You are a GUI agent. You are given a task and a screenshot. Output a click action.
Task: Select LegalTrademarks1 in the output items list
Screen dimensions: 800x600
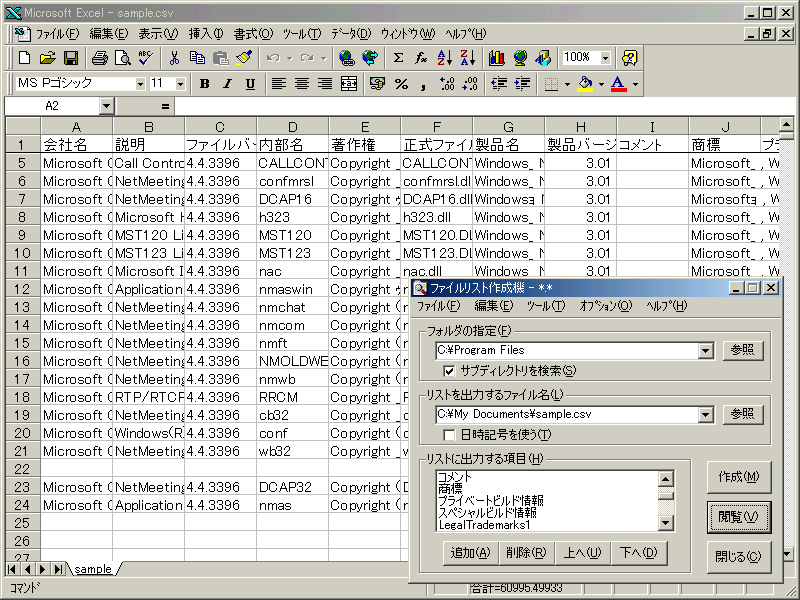485,525
